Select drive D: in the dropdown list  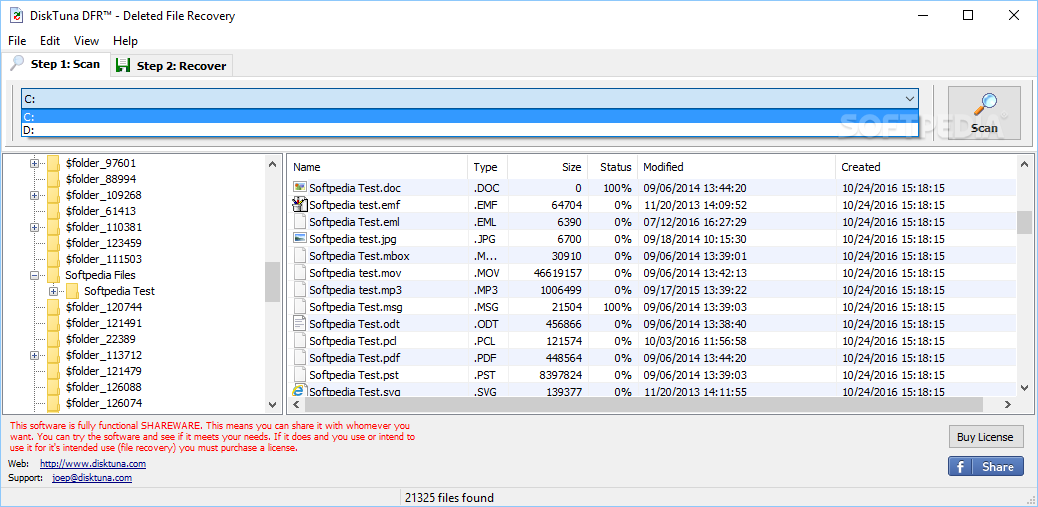(469, 130)
